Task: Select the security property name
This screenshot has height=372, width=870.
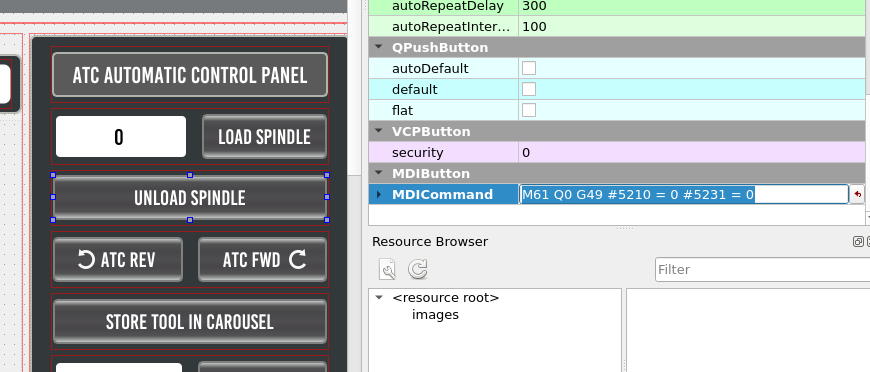Action: (417, 152)
